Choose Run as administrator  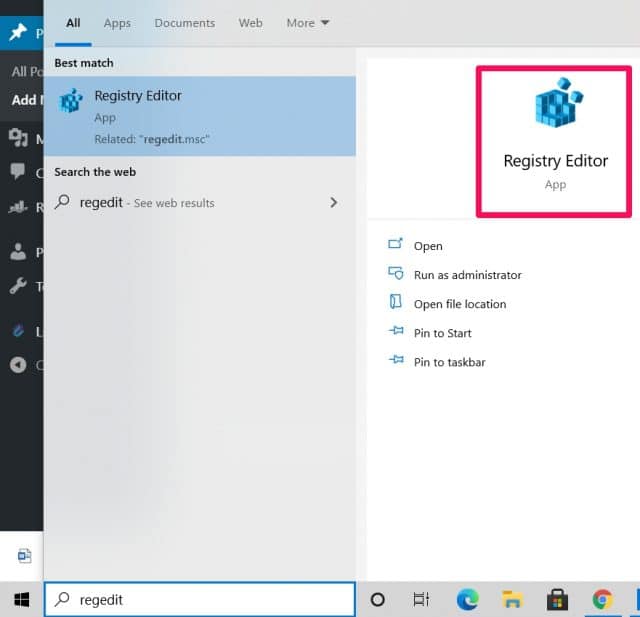tap(467, 275)
